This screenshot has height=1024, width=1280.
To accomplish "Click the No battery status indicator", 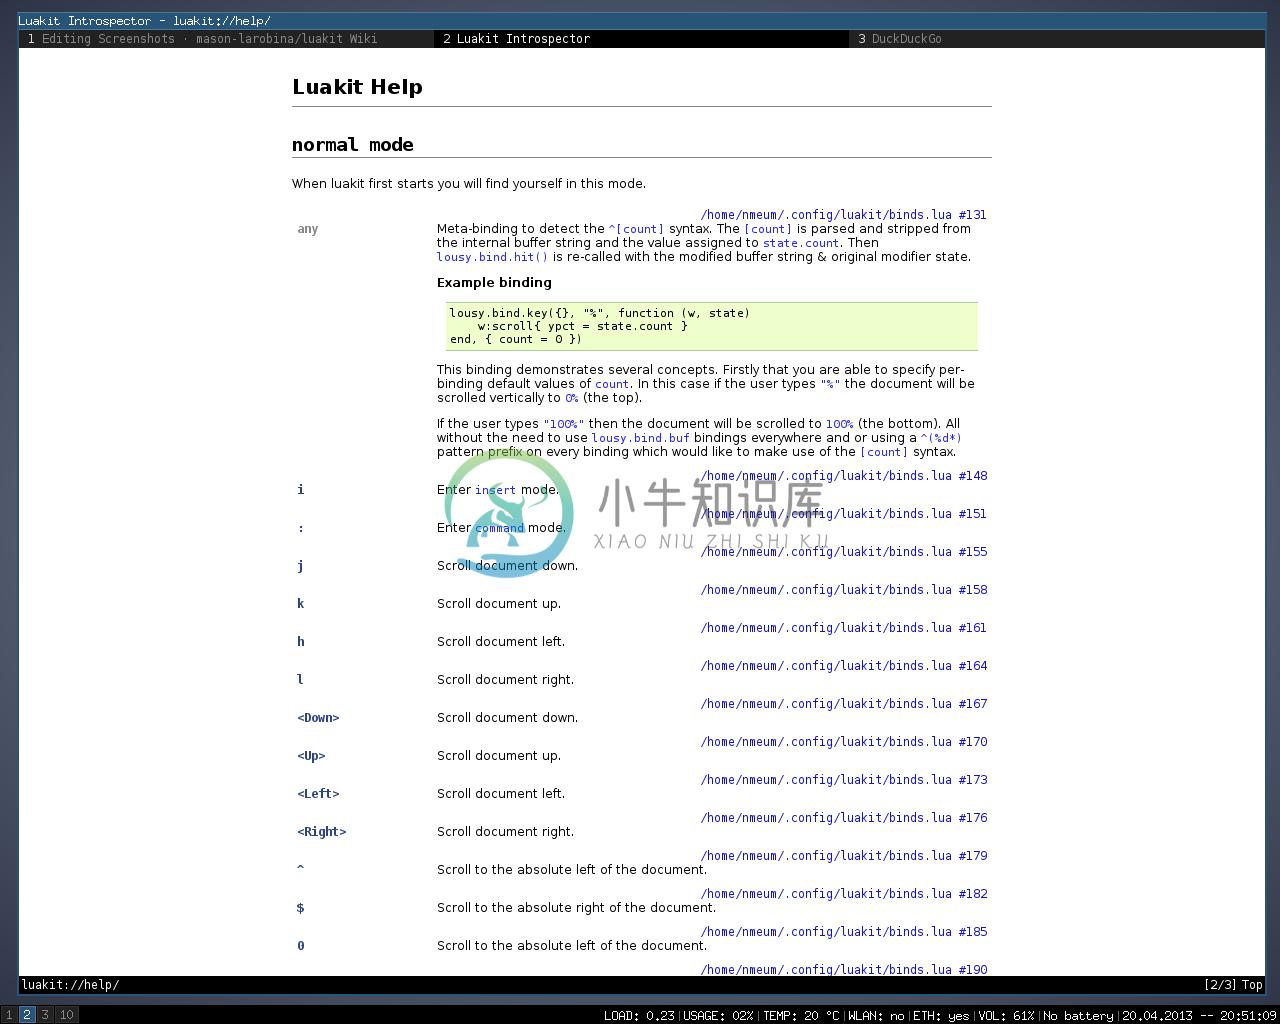I will pos(1078,1016).
